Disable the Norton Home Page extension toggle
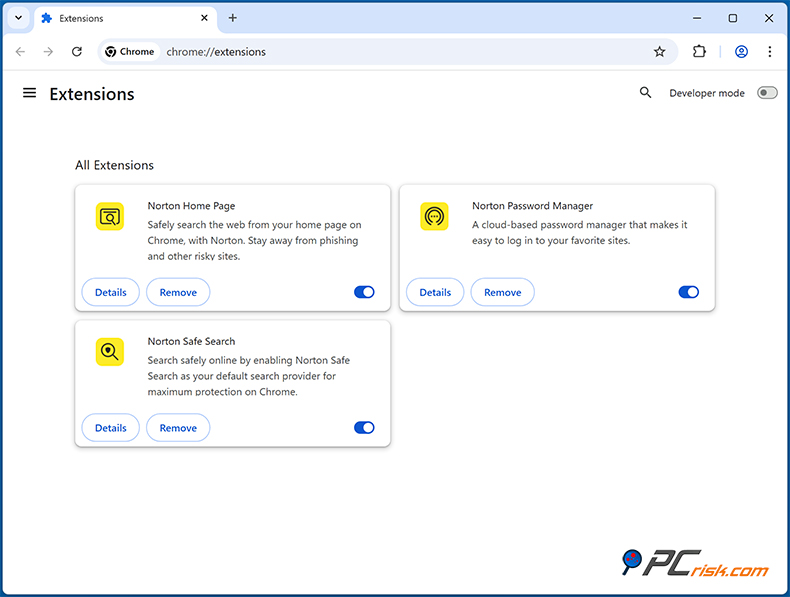This screenshot has width=790, height=597. pyautogui.click(x=364, y=292)
